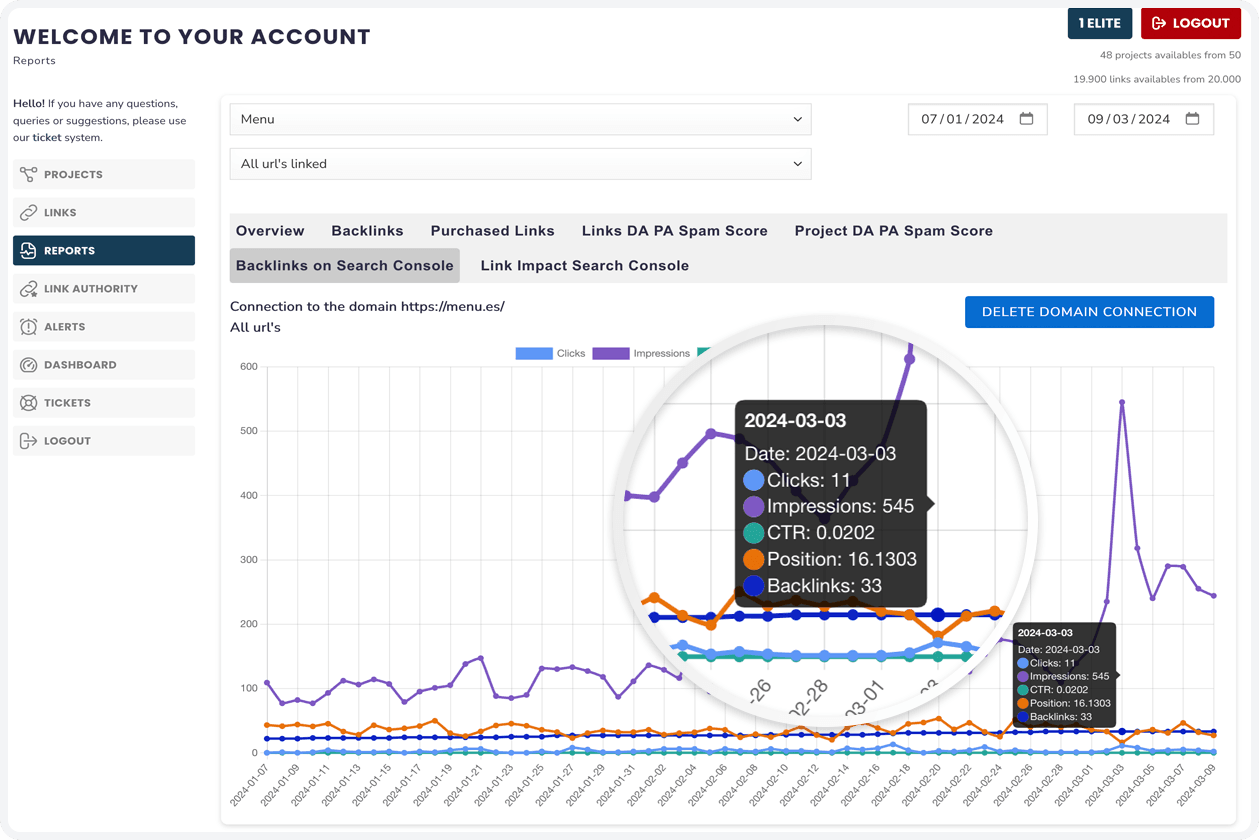The width and height of the screenshot is (1259, 840).
Task: Click the Dashboard gauge icon
Action: [x=28, y=364]
